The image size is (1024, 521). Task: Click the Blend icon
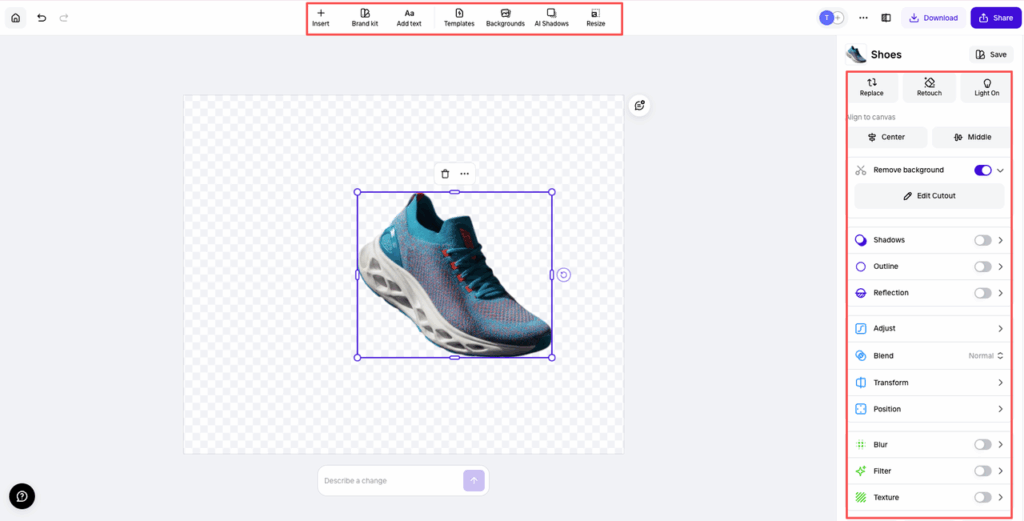point(861,356)
